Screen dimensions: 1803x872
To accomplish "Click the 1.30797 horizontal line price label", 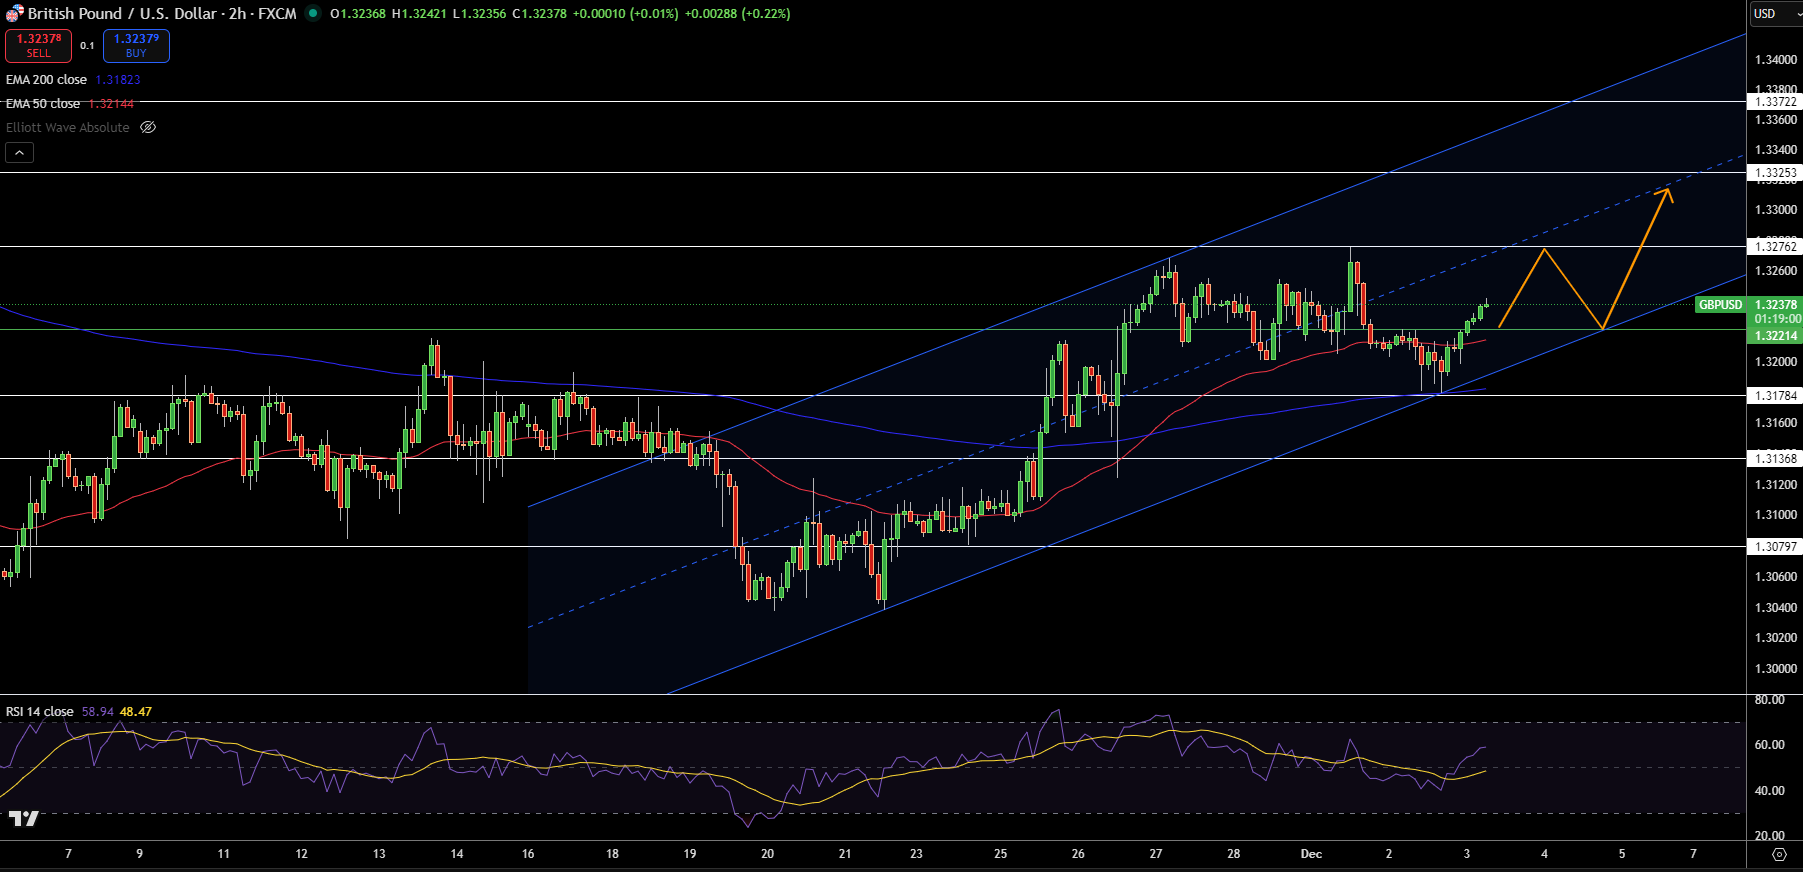I will point(1776,546).
